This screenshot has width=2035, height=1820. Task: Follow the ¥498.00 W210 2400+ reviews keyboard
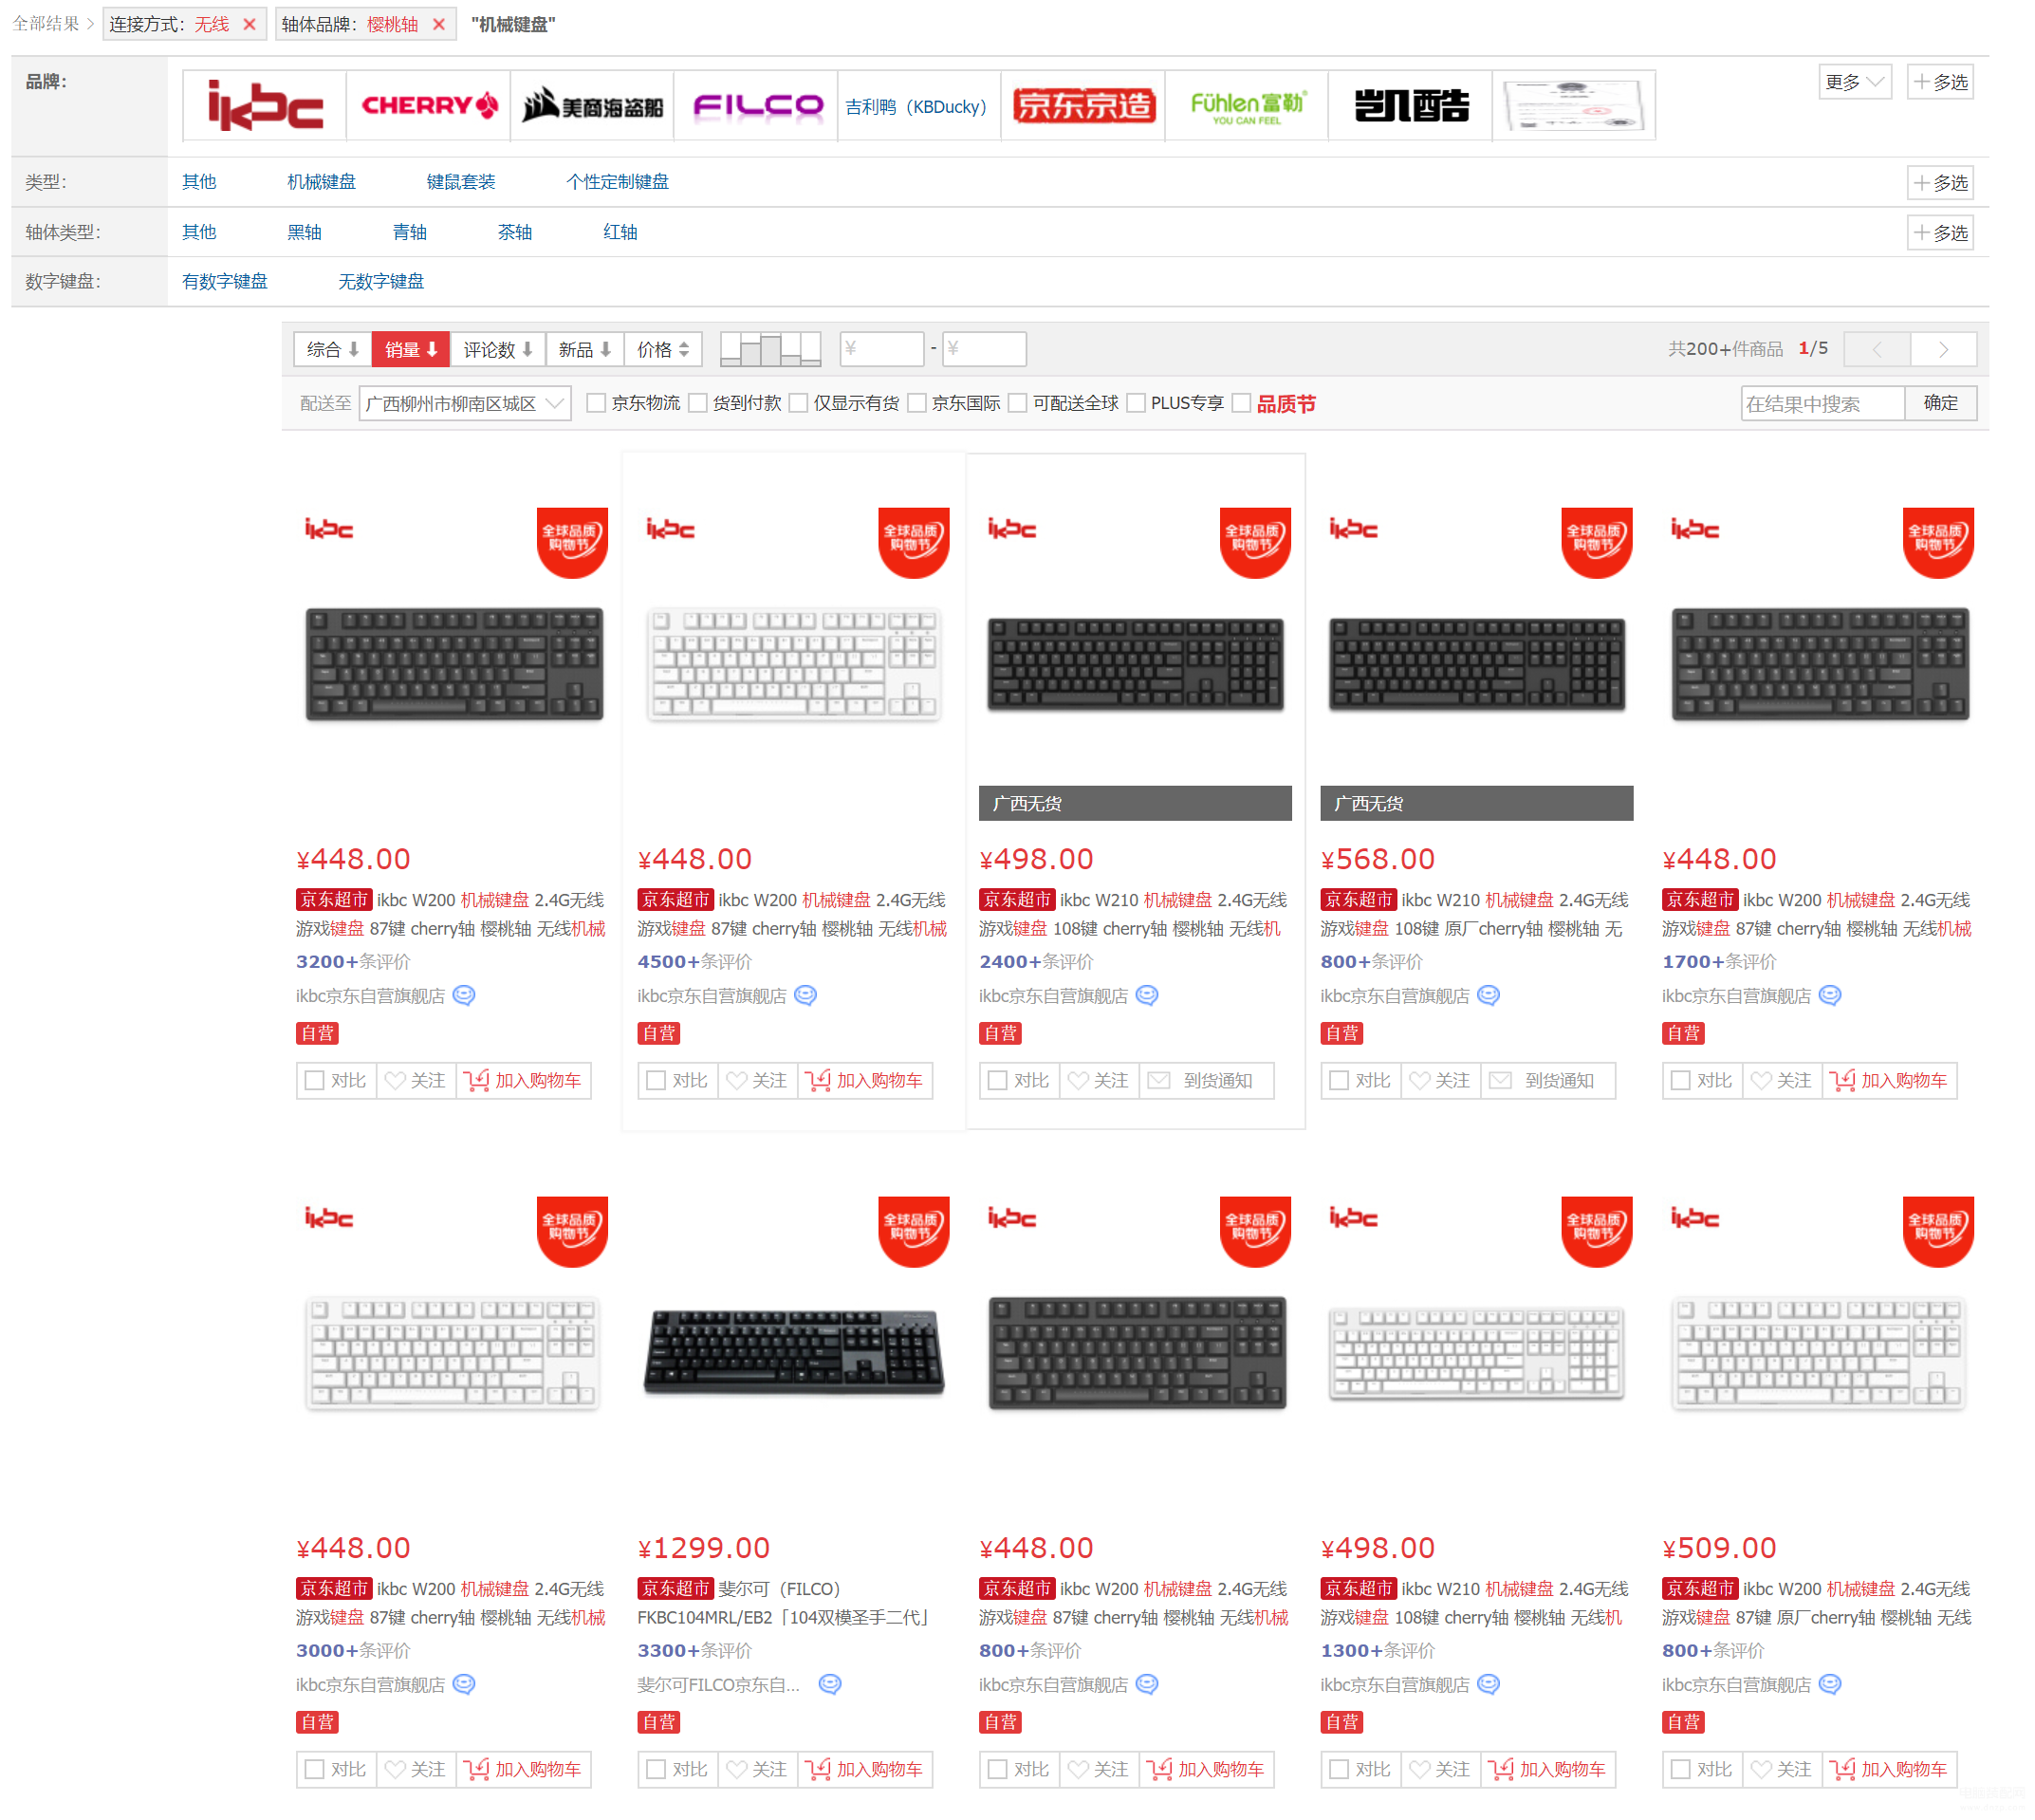pos(1099,1080)
